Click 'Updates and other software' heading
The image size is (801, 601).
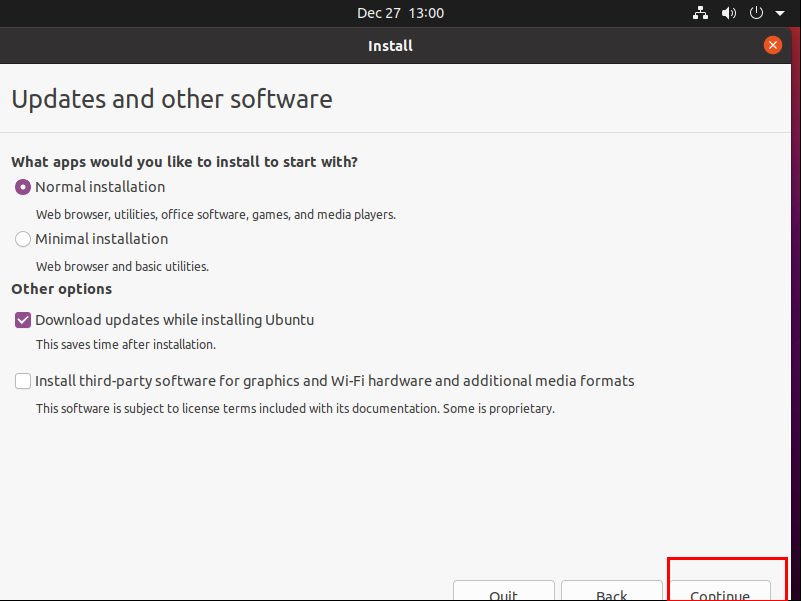[x=172, y=99]
